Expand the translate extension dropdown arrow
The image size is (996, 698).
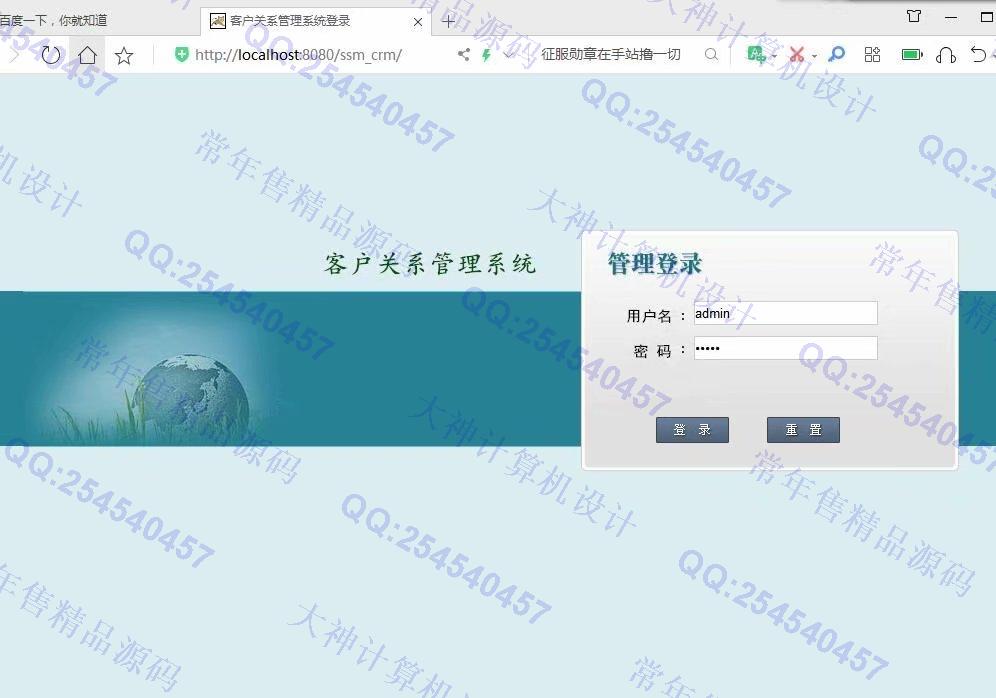[x=774, y=56]
